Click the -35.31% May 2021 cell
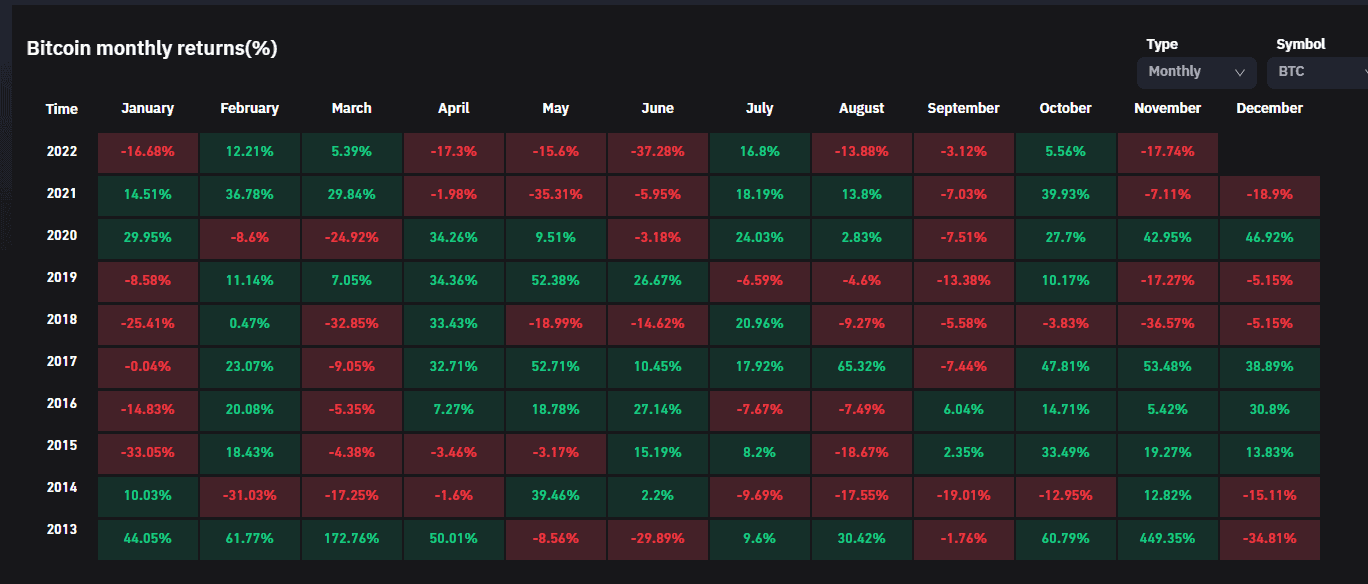 click(x=555, y=195)
